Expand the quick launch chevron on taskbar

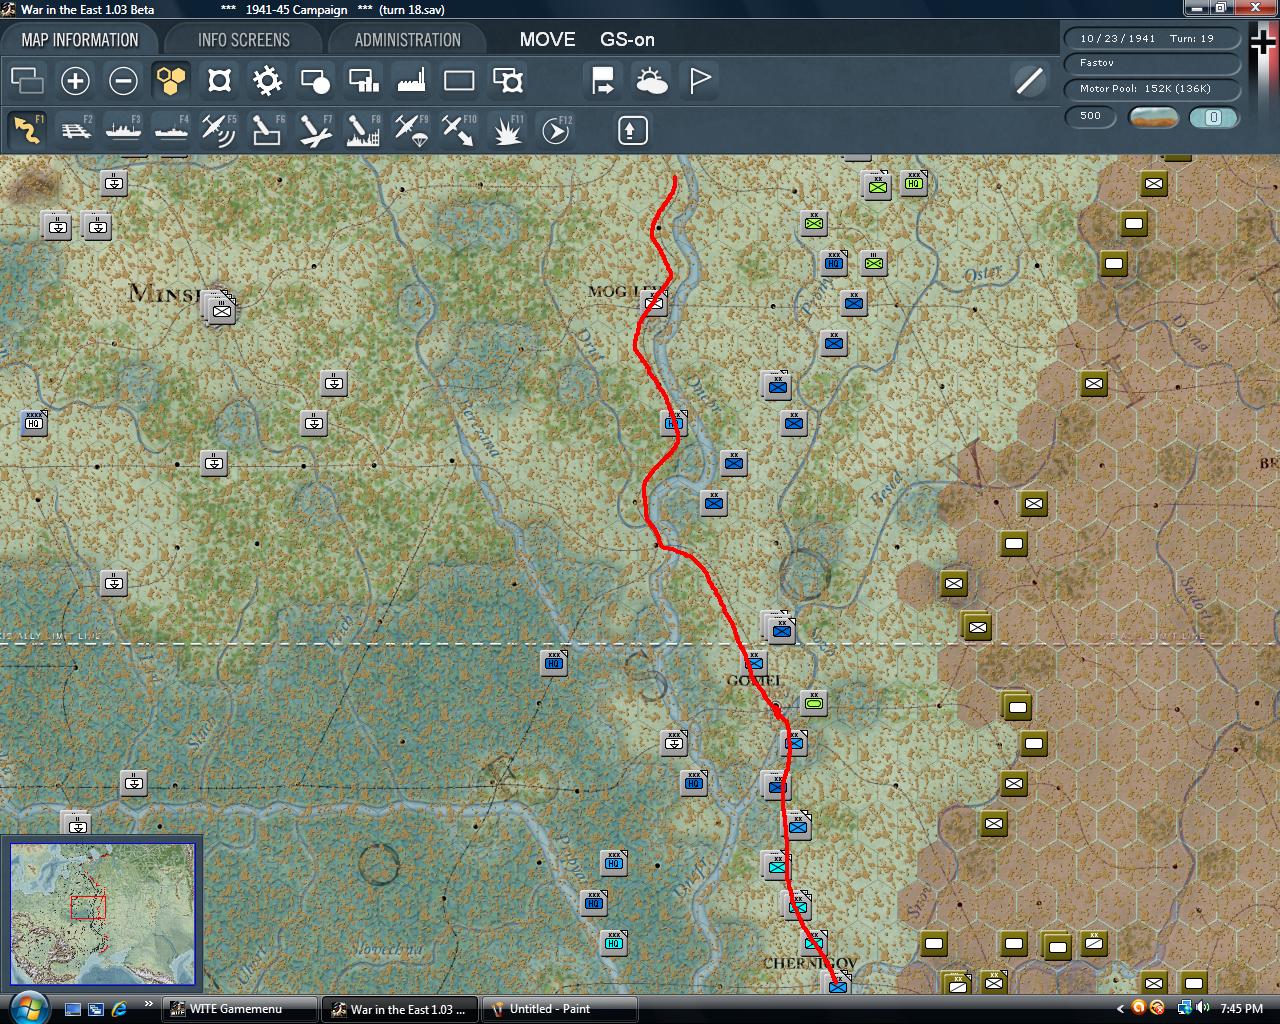(149, 1004)
